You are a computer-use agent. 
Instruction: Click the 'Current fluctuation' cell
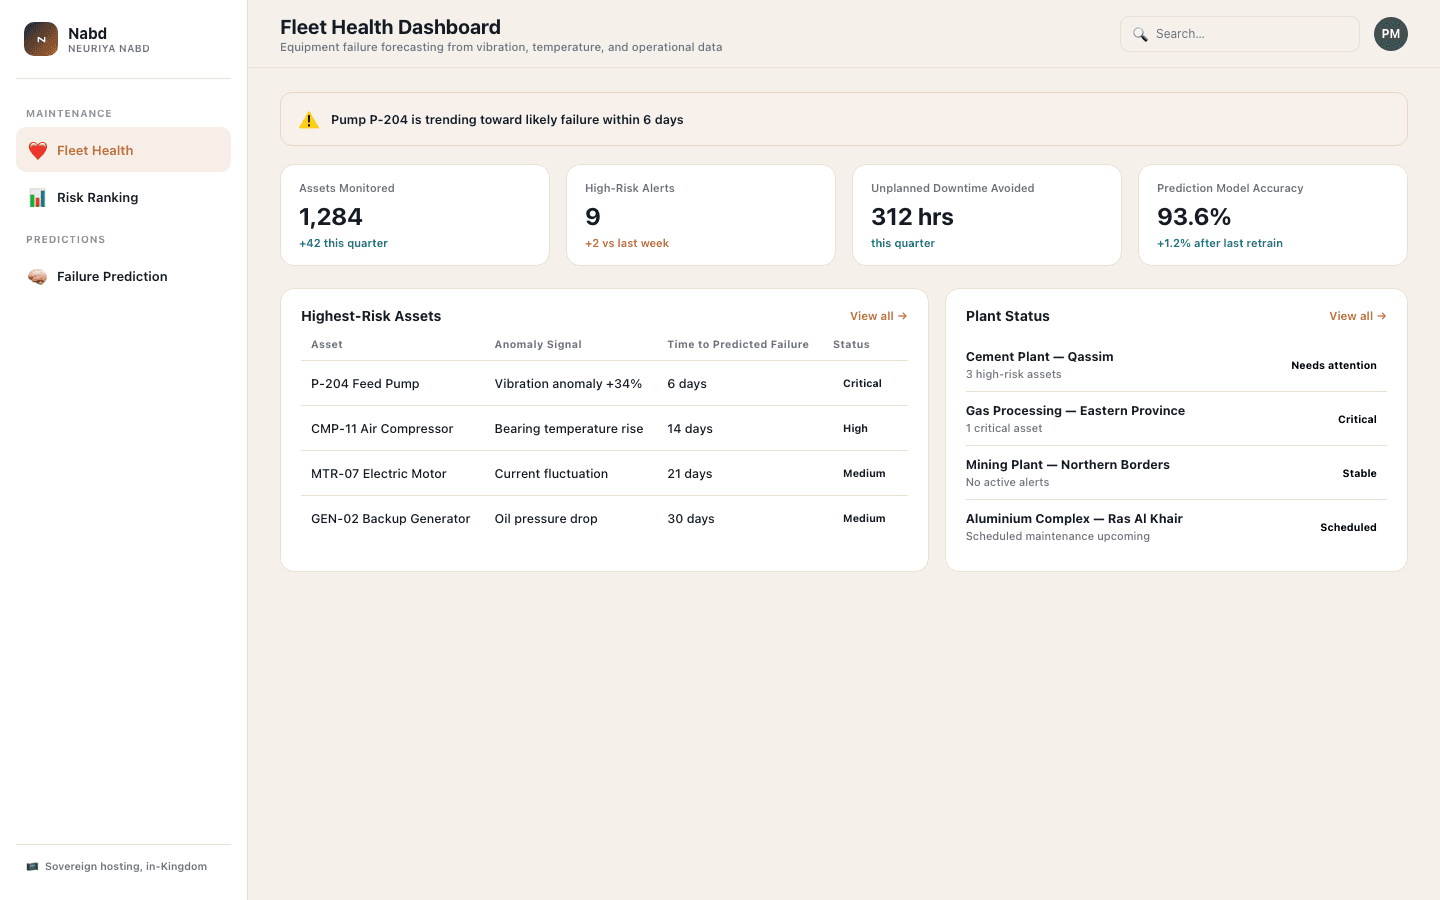pos(551,473)
